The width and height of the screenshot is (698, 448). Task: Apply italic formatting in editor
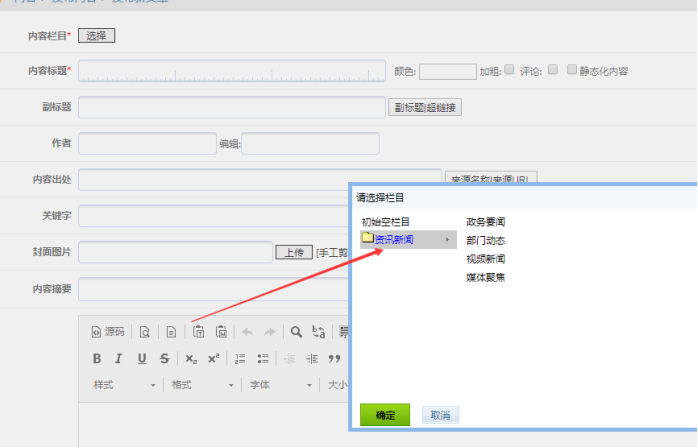coord(118,359)
